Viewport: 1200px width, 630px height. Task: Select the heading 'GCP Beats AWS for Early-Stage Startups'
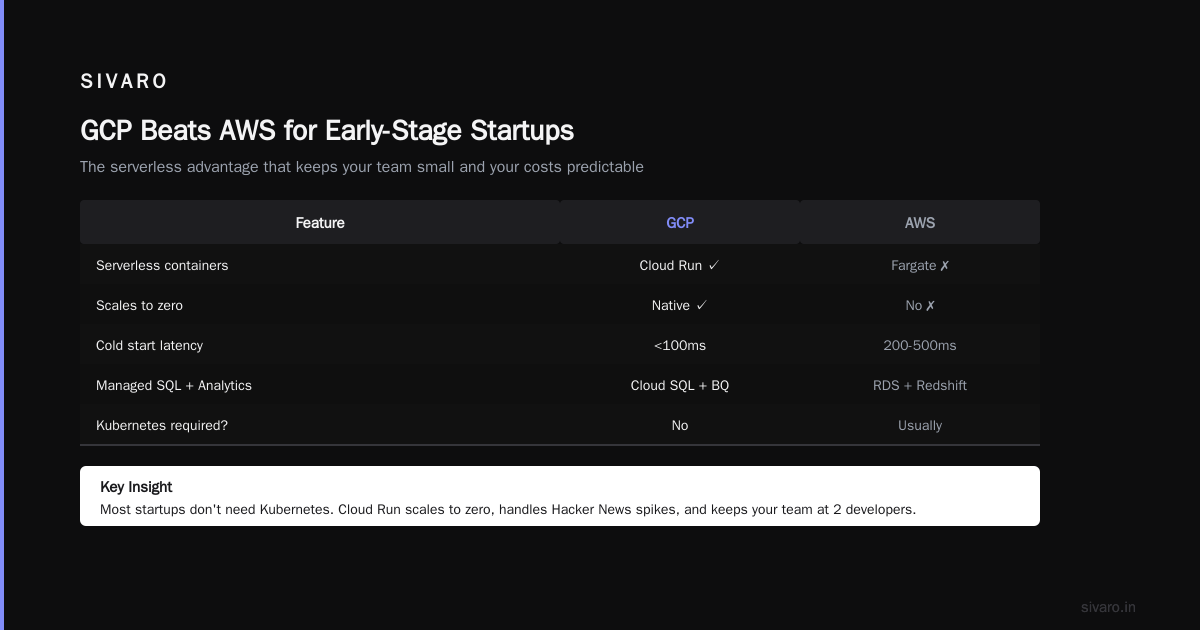tap(327, 130)
